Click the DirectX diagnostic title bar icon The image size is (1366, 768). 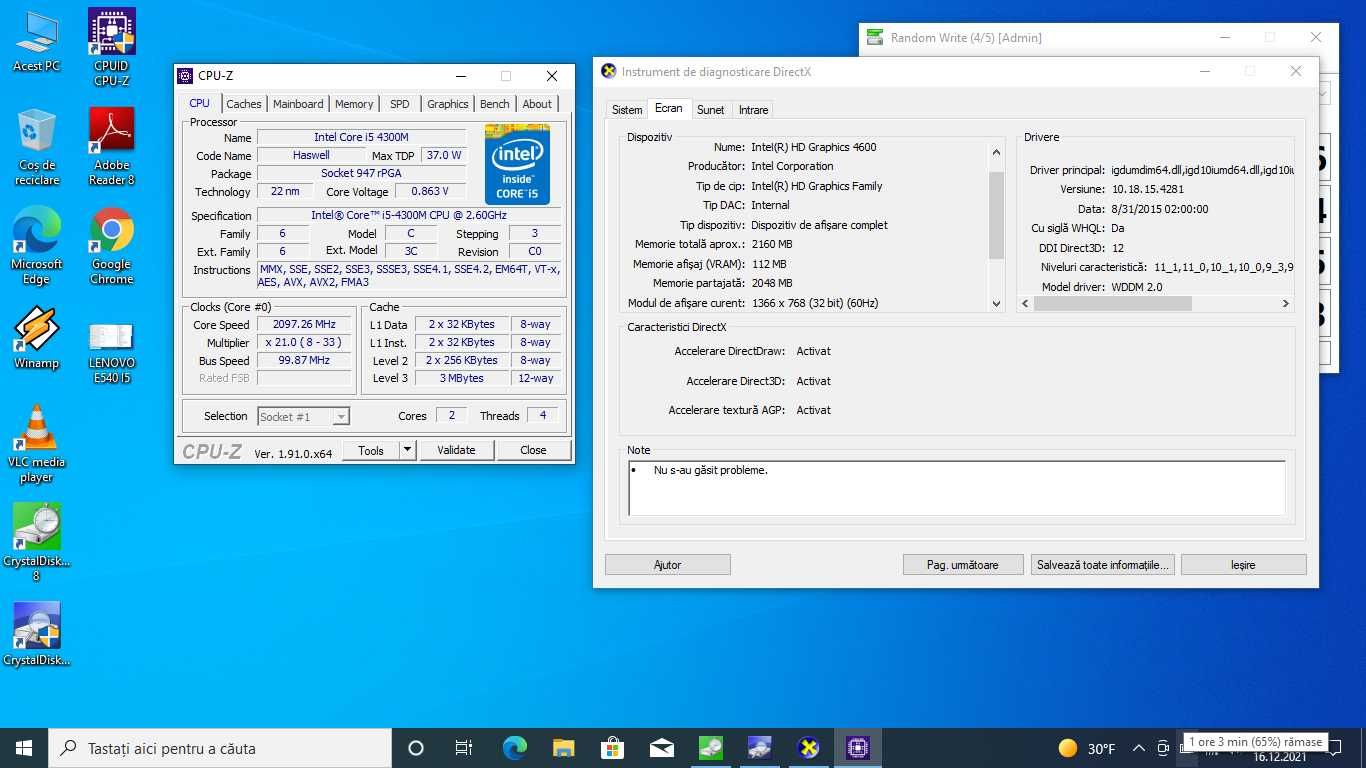point(608,71)
